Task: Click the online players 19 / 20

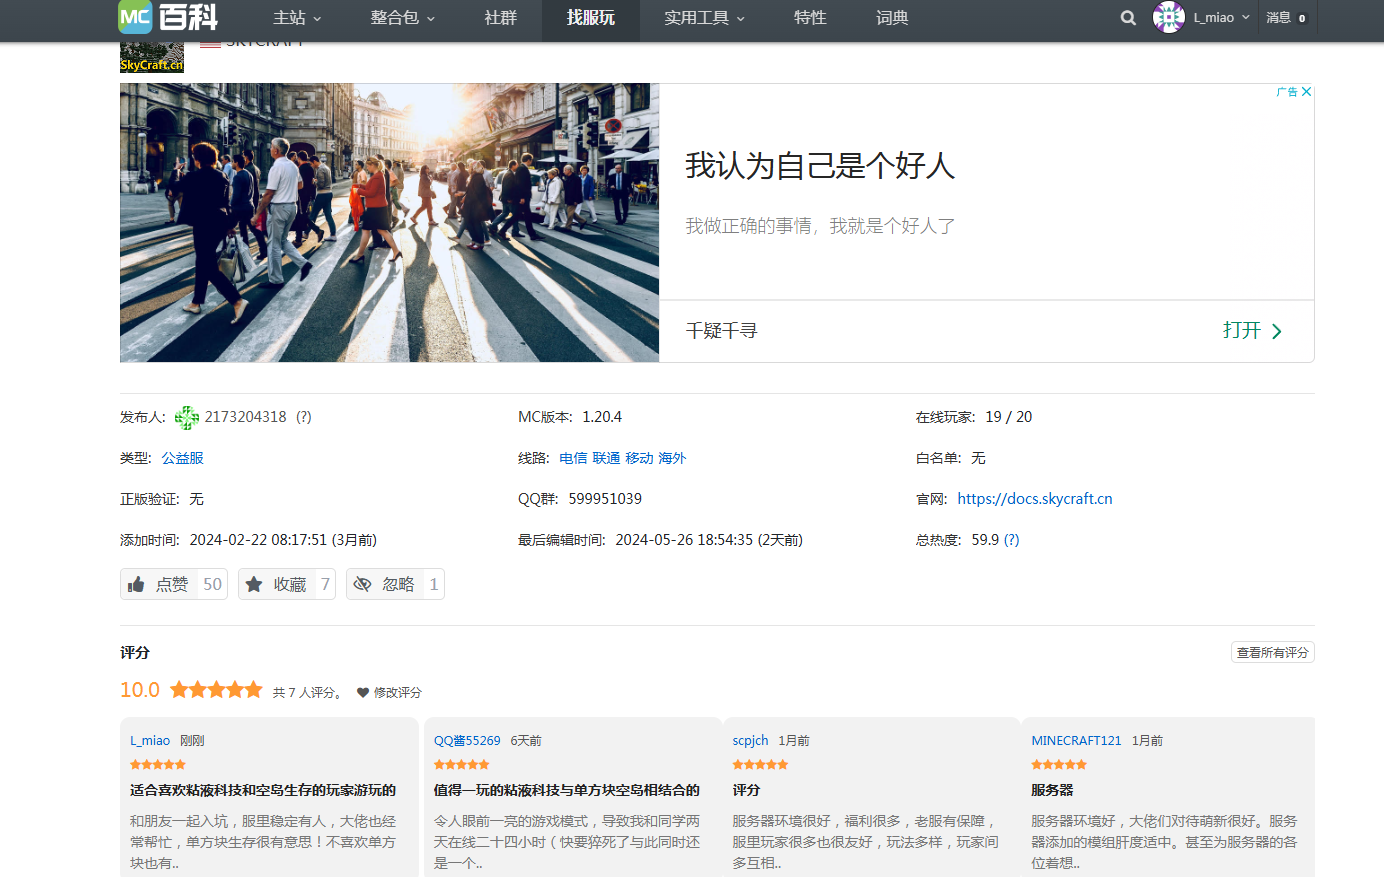Action: (1009, 417)
